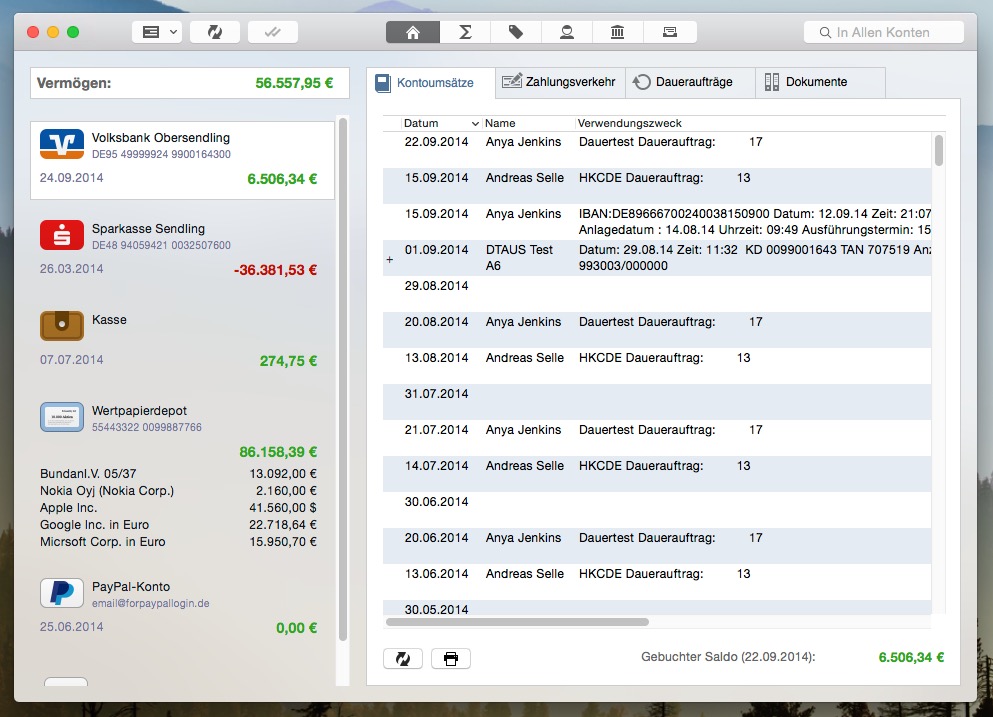
Task: Click the horizontal scrollbar under transactions
Action: tap(518, 622)
